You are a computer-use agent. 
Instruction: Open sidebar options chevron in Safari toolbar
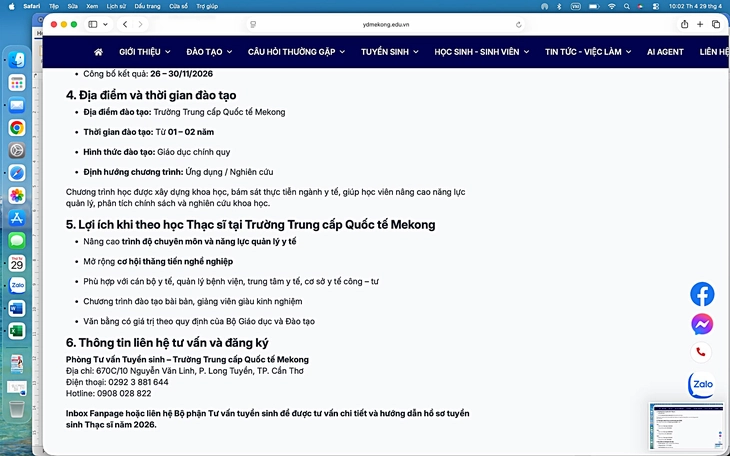[x=105, y=24]
